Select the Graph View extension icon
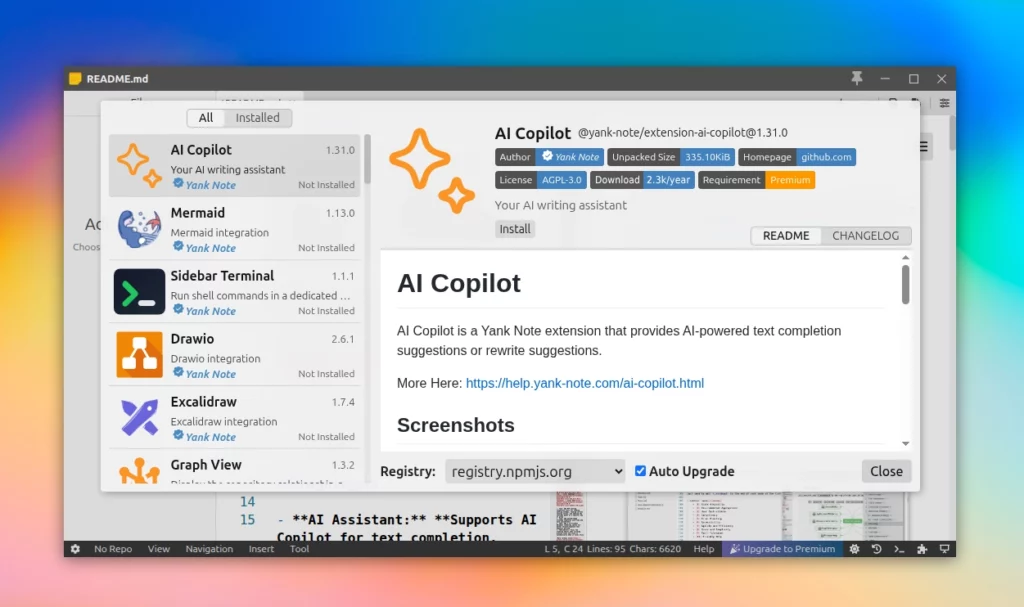The width and height of the screenshot is (1024, 607). pyautogui.click(x=139, y=470)
